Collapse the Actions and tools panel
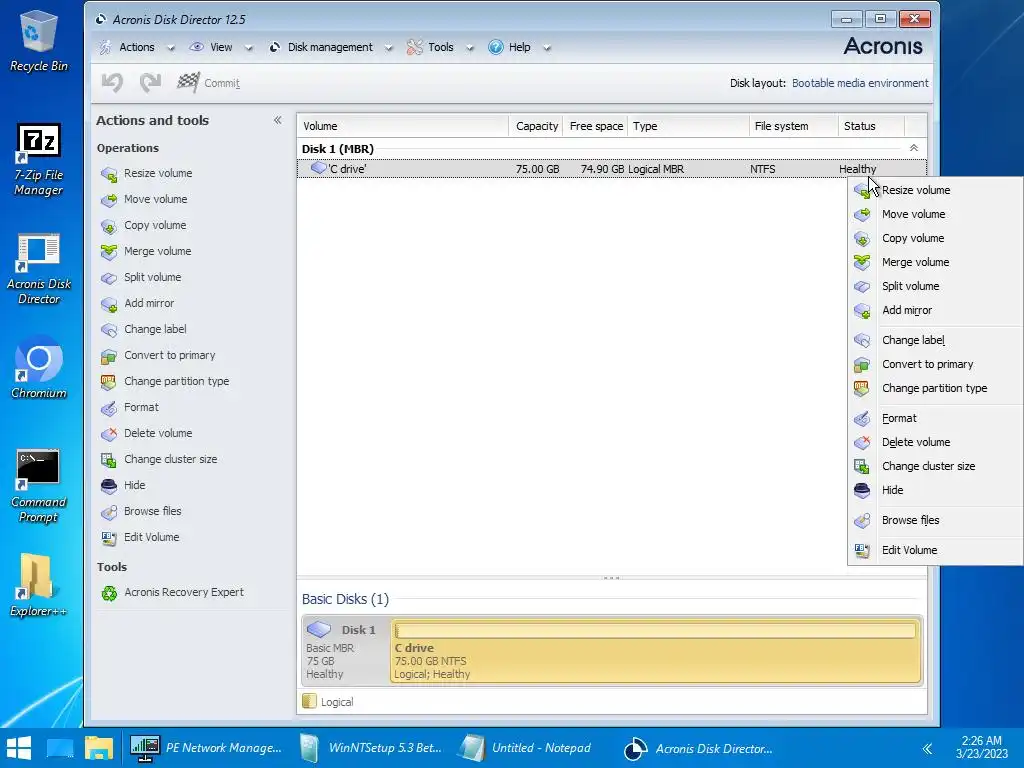This screenshot has height=768, width=1024. click(278, 120)
